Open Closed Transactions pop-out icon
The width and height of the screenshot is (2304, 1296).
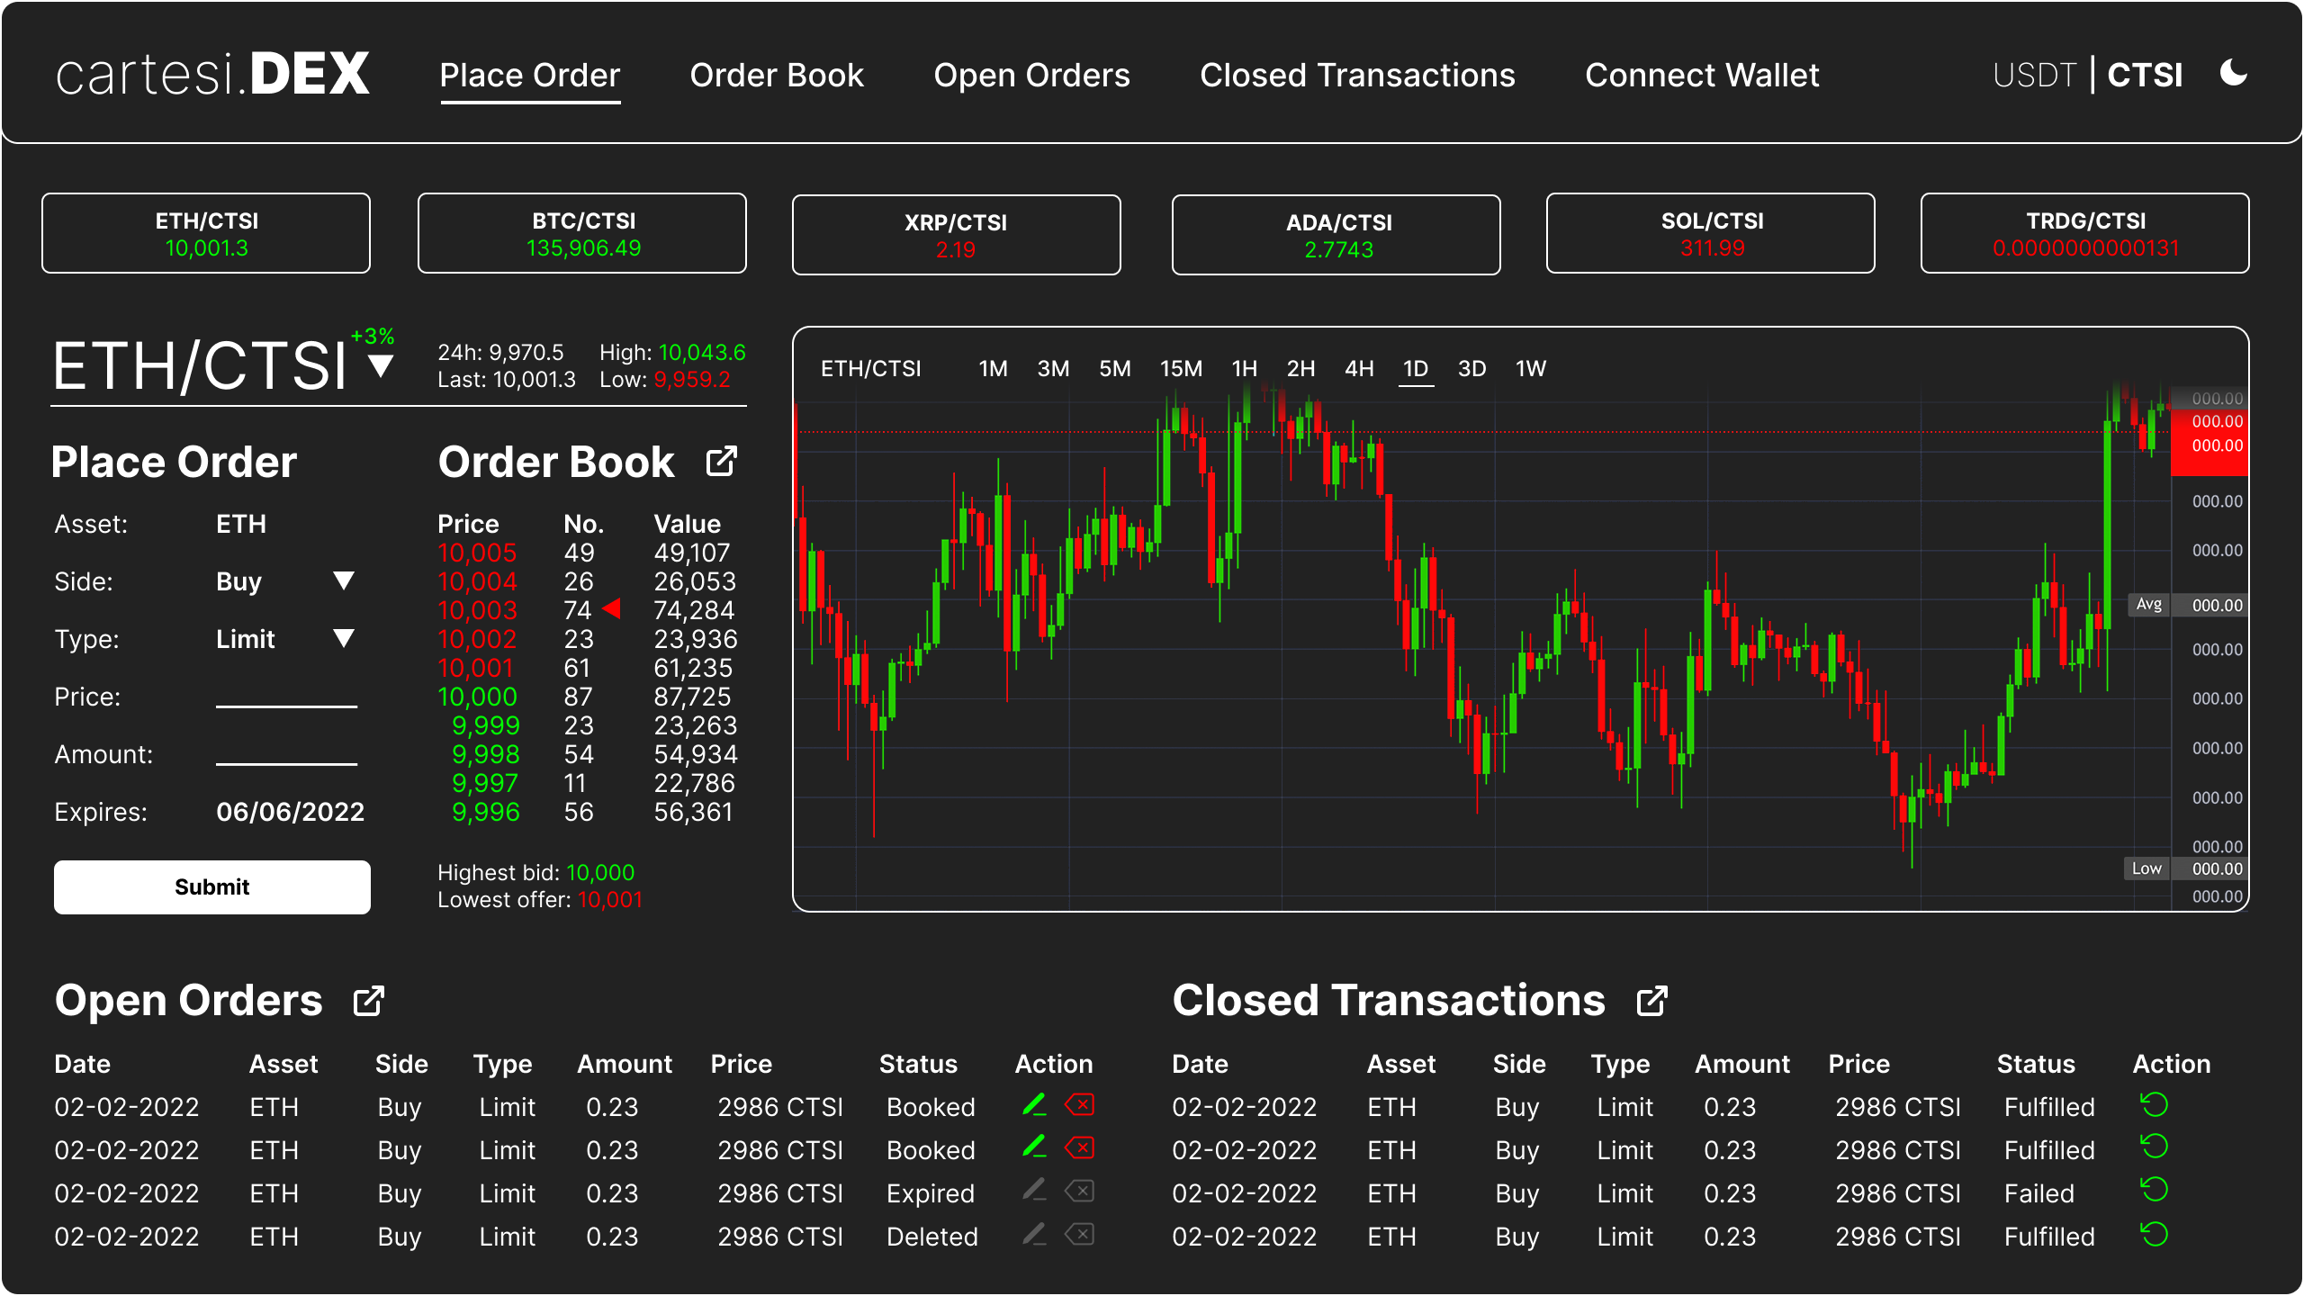(x=1651, y=1001)
